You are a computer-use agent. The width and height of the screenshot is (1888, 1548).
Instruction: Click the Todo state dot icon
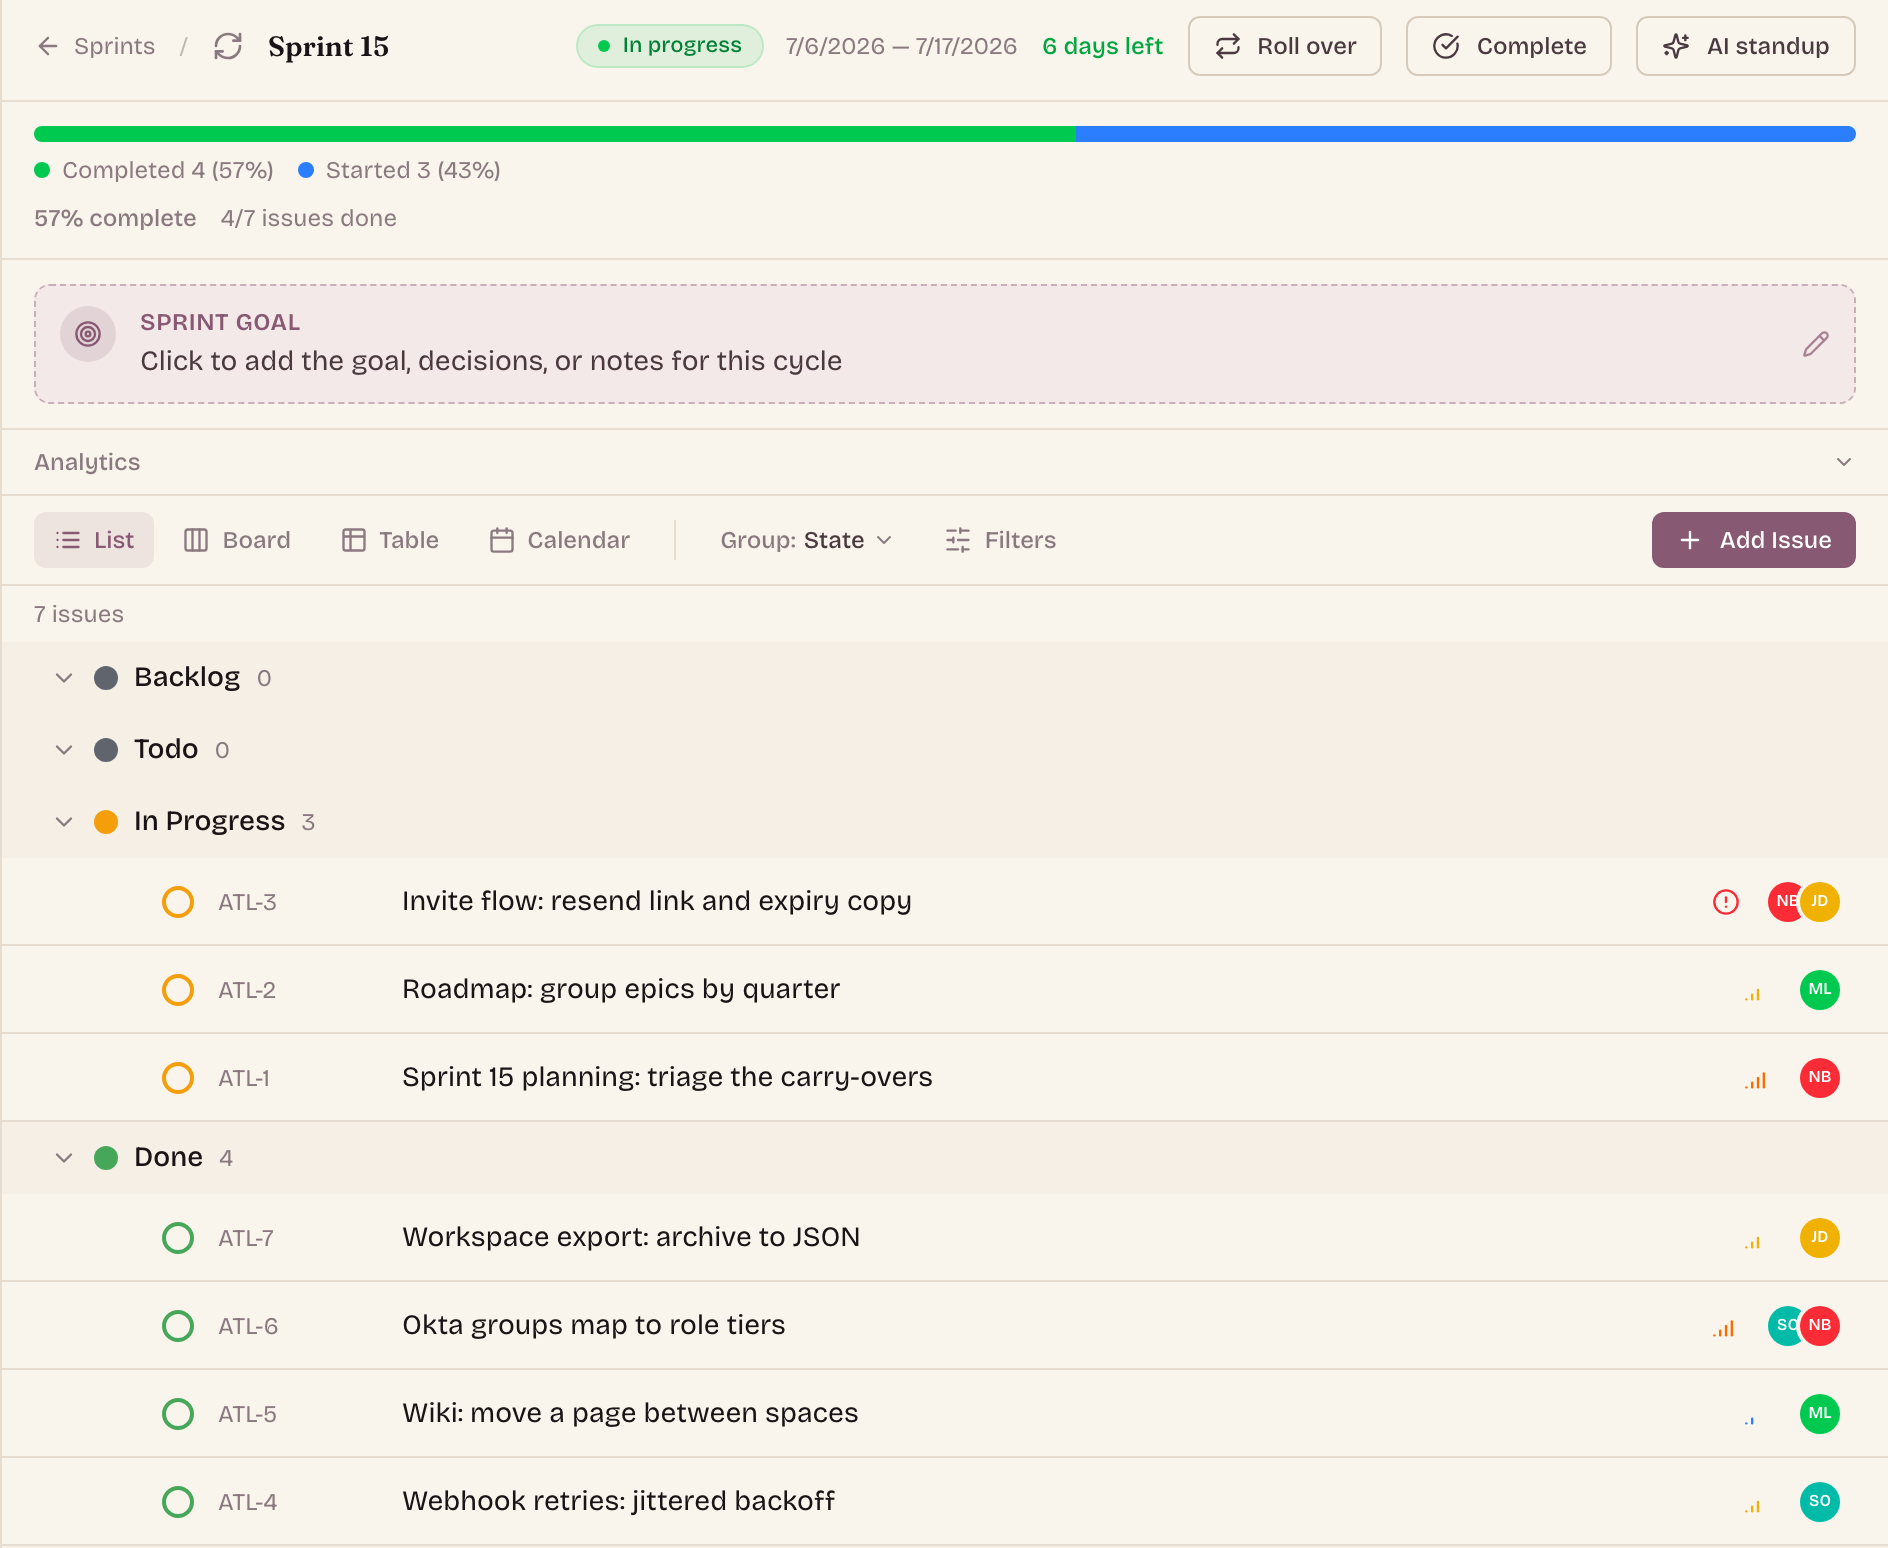click(x=106, y=750)
